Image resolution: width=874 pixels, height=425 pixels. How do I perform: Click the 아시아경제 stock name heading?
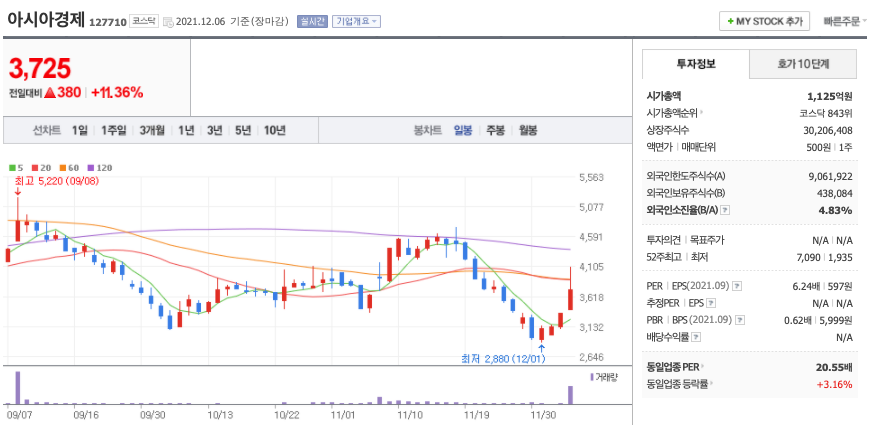point(46,20)
